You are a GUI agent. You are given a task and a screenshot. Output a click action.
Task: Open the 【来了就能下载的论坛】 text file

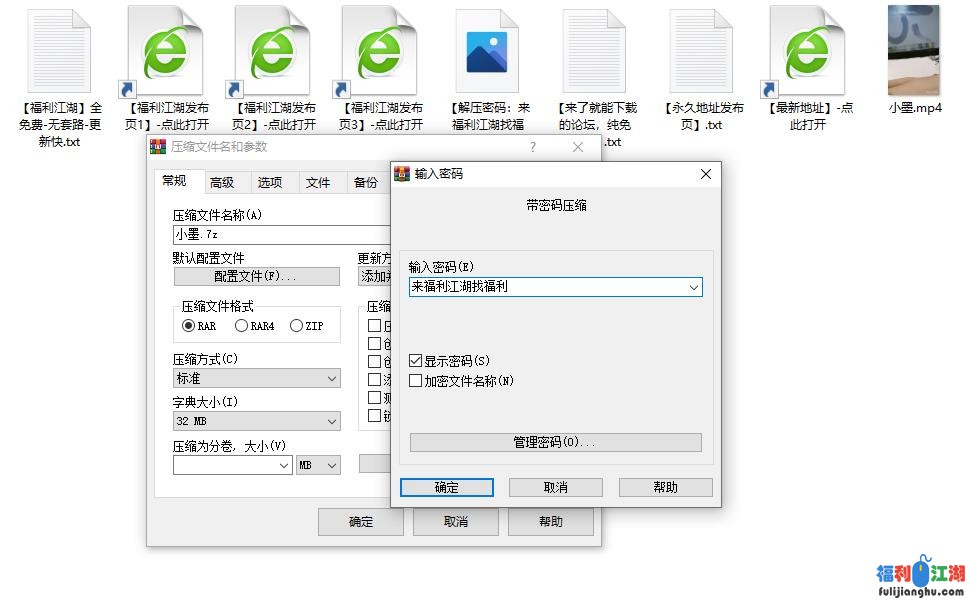click(x=593, y=50)
